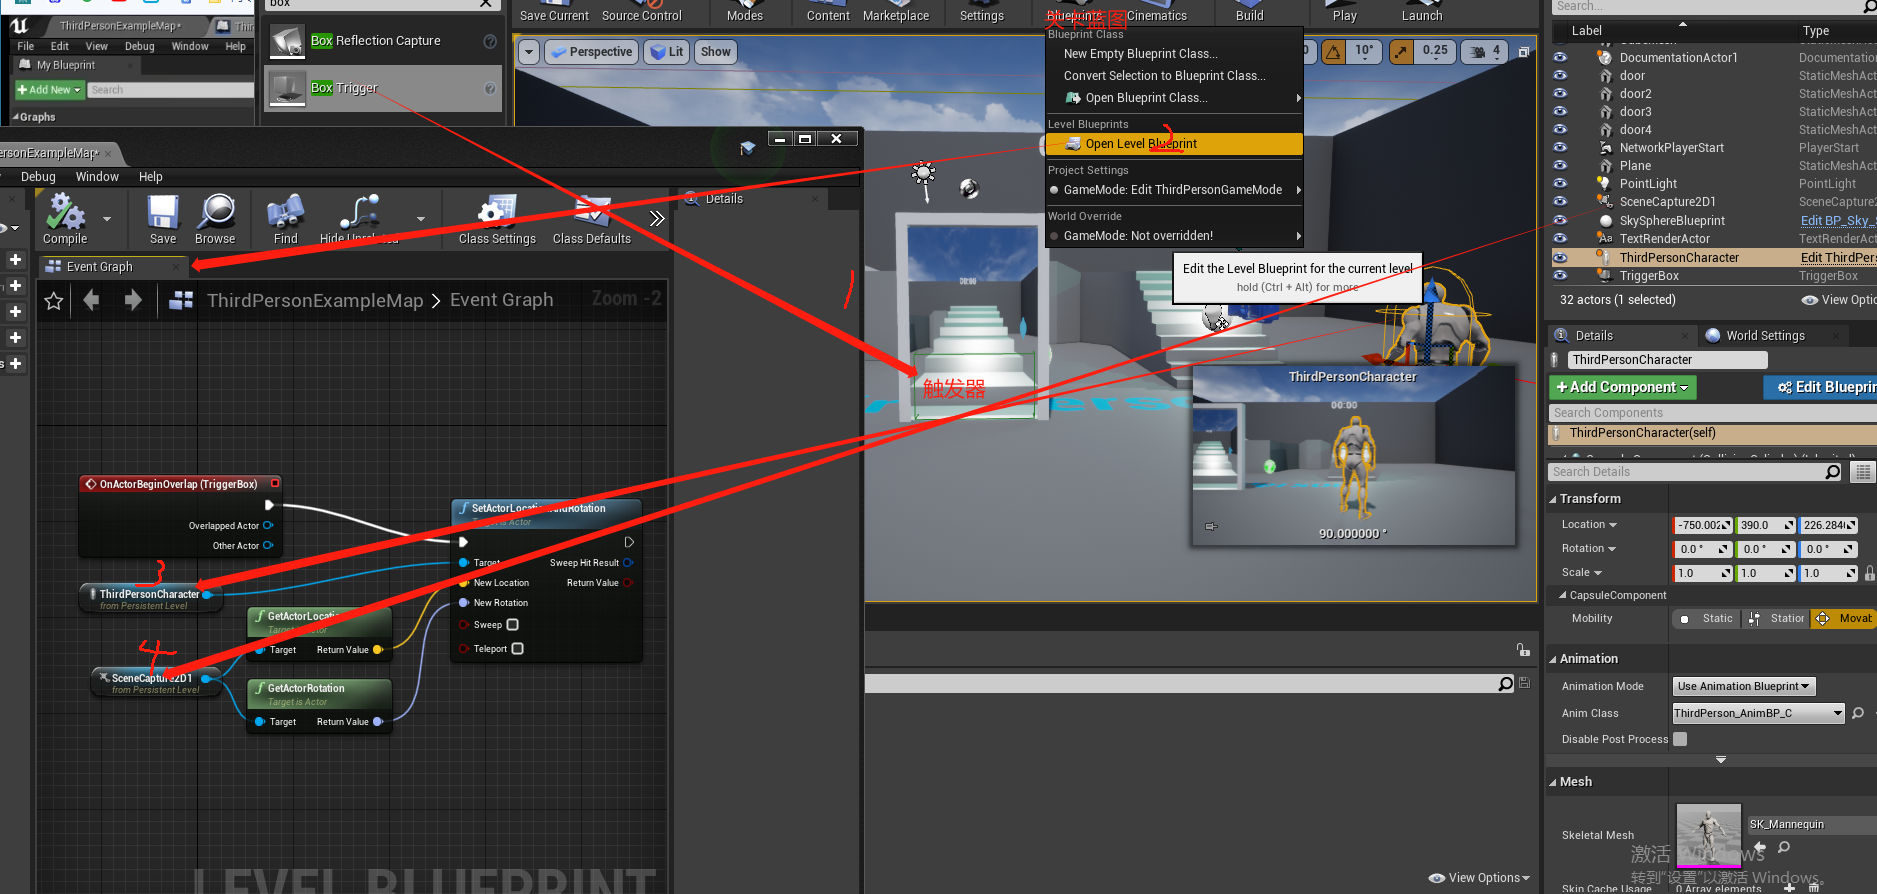The width and height of the screenshot is (1877, 894).
Task: Go back with the graph navigation arrow
Action: (91, 300)
